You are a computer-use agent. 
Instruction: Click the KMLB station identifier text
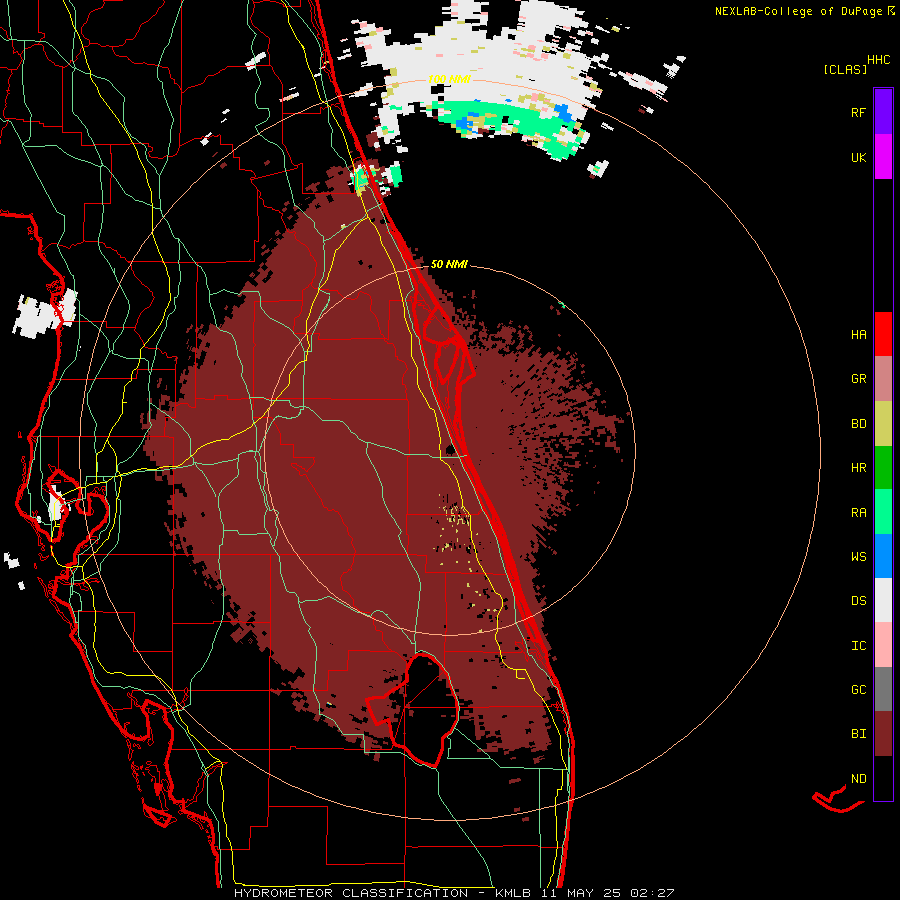pos(513,893)
